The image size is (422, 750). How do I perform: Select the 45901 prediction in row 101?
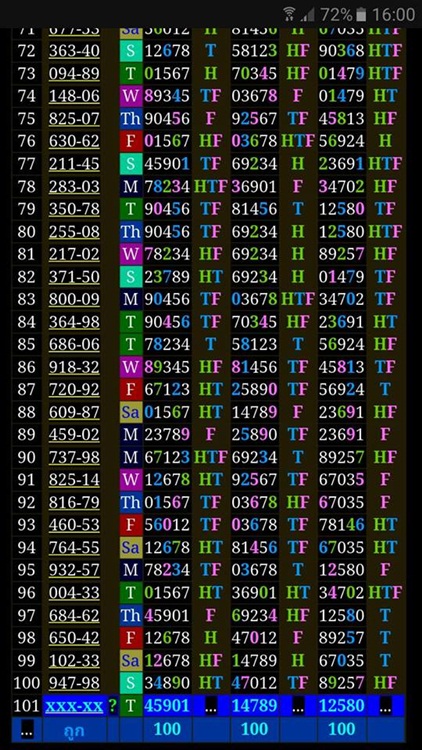(x=167, y=706)
